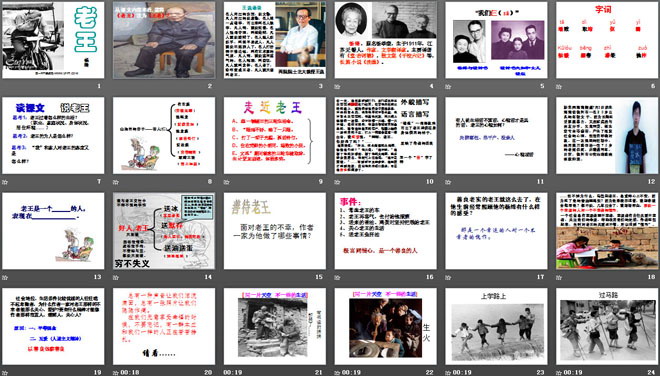The height and width of the screenshot is (376, 660).
Task: Click the animation star icon under slide 17
Action: click(448, 277)
